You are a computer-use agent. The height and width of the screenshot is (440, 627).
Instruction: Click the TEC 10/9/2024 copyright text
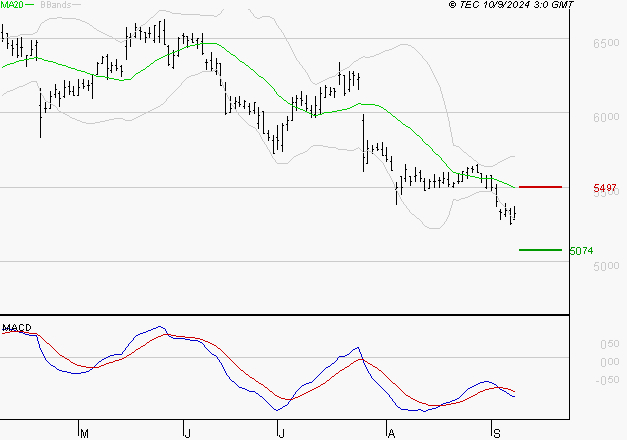pyautogui.click(x=511, y=4)
